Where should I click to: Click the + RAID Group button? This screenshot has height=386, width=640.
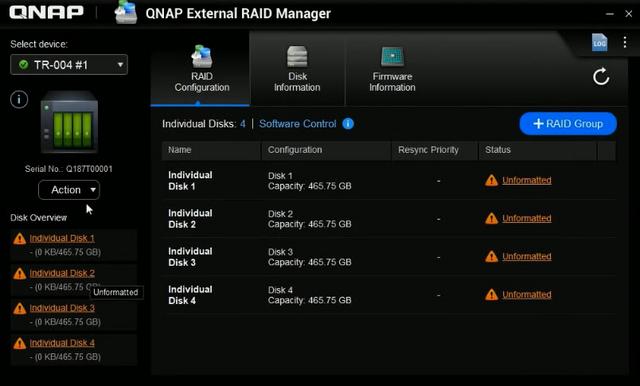click(568, 124)
